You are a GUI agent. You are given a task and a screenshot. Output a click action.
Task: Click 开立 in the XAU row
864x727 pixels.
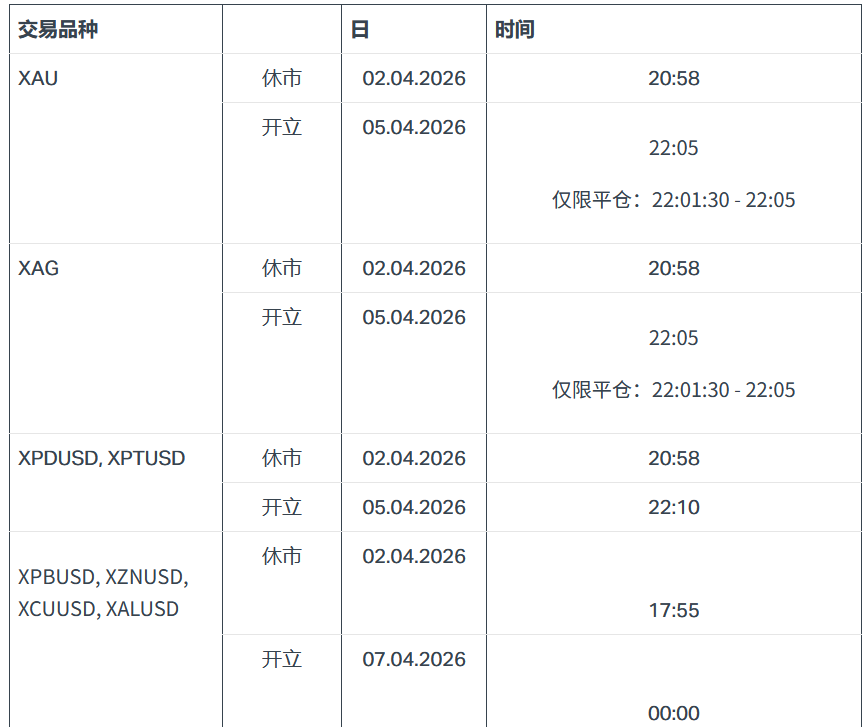click(282, 128)
